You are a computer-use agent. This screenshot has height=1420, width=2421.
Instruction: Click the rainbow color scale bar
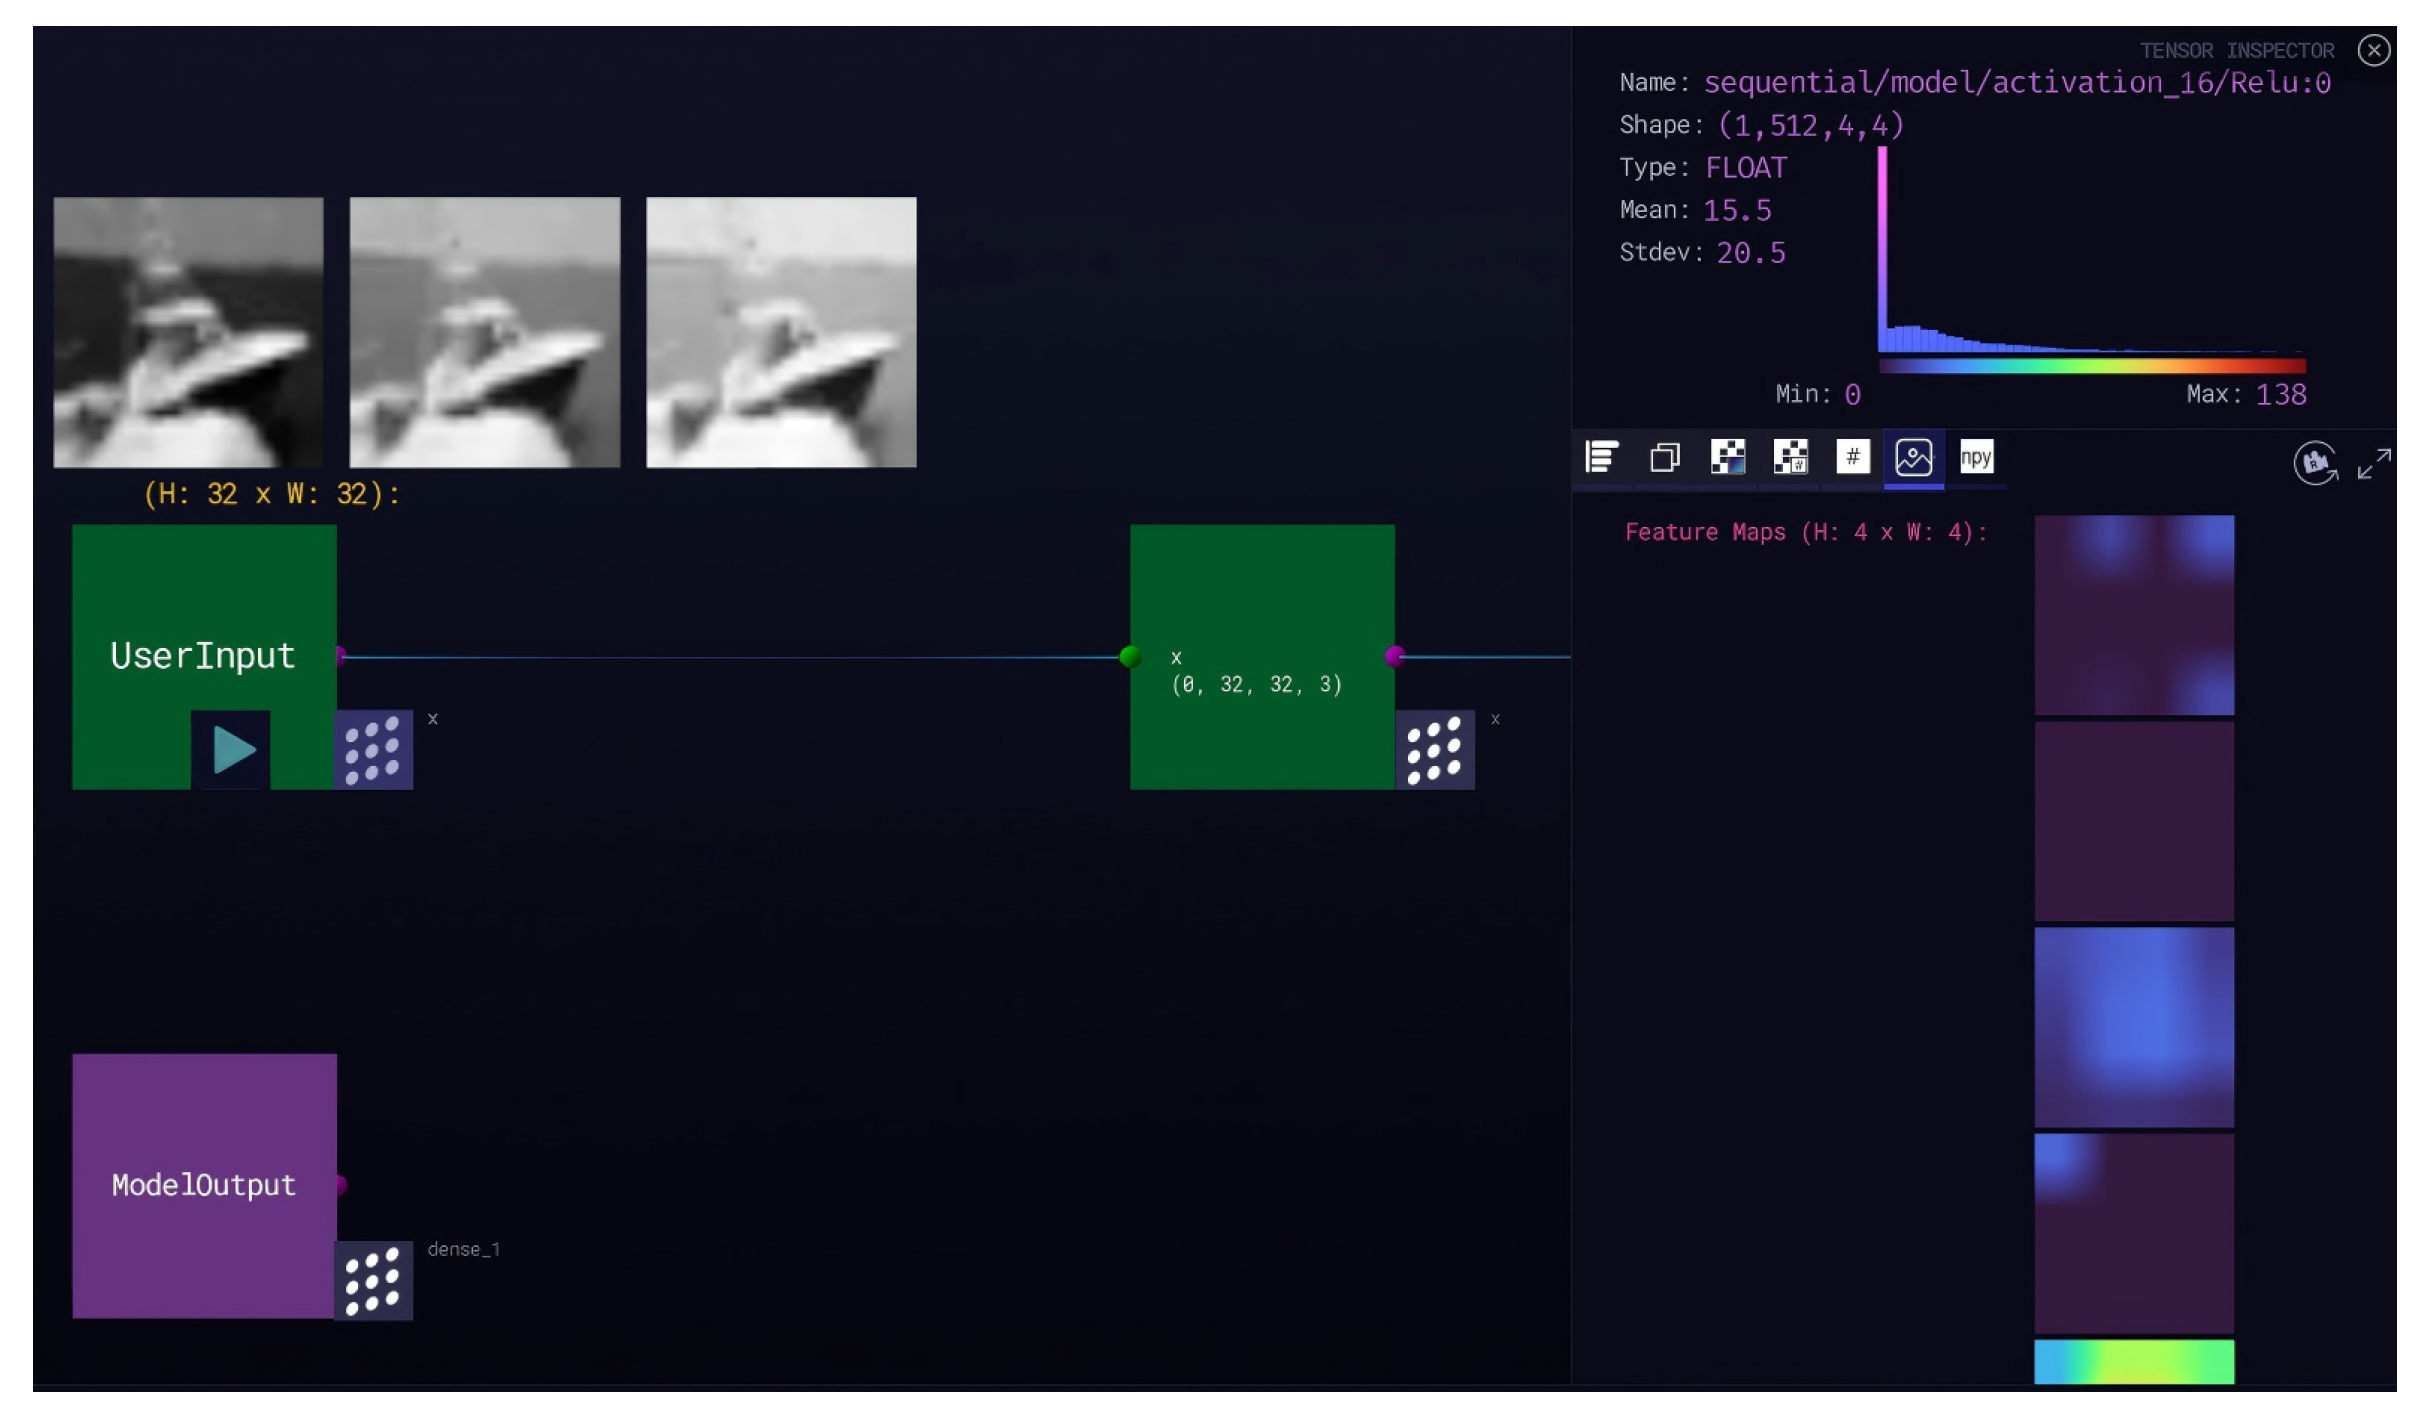[2092, 366]
